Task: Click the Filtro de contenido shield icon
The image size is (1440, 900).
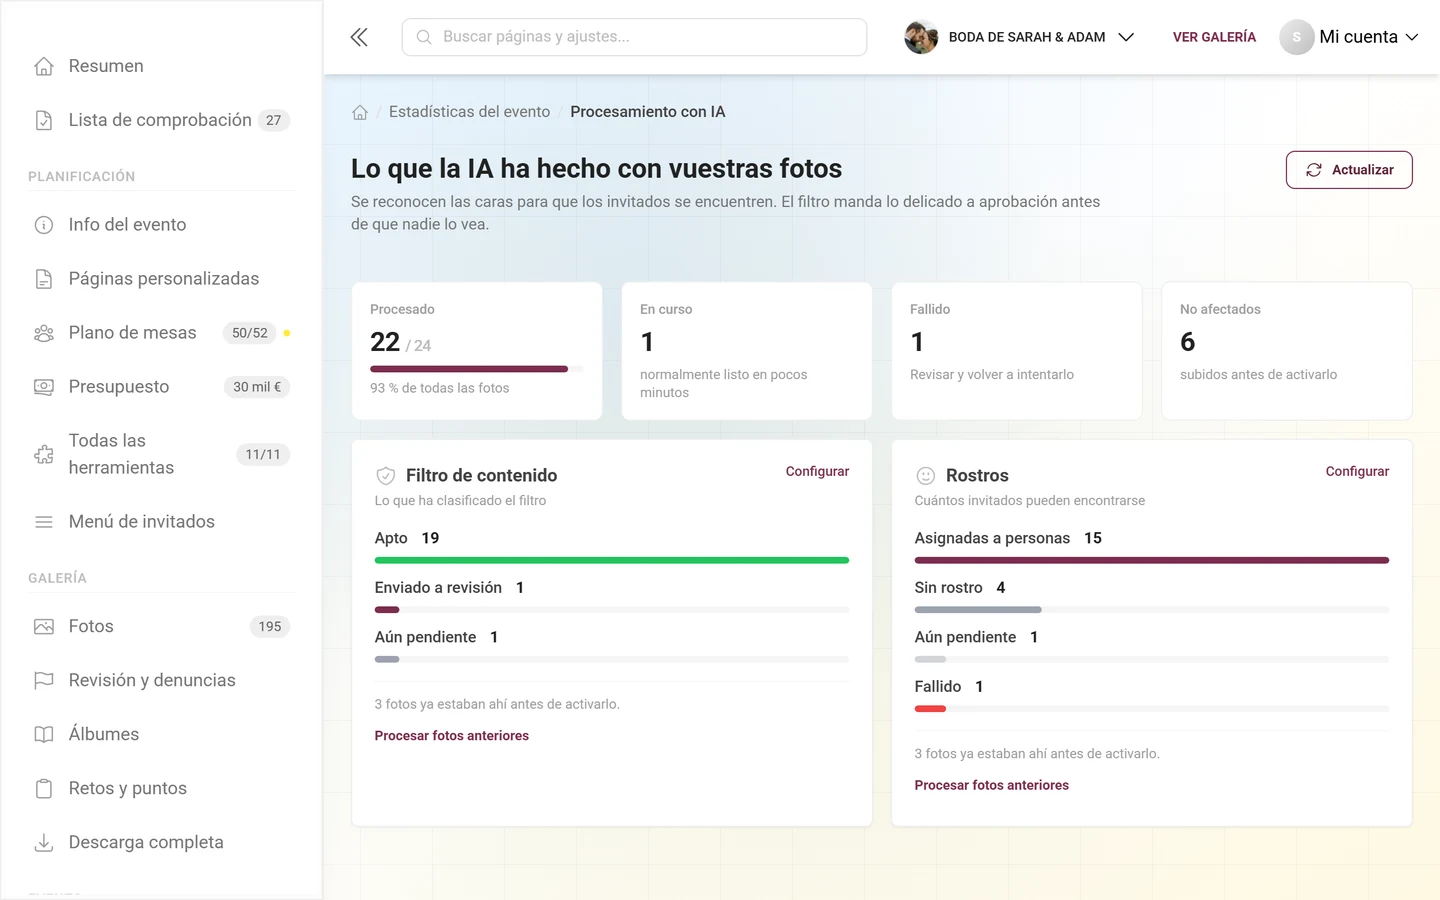Action: pos(386,476)
